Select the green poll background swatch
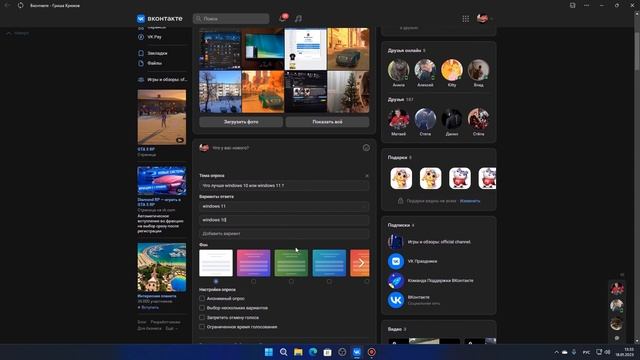Screen dimensions: 640x360 tap(291, 263)
